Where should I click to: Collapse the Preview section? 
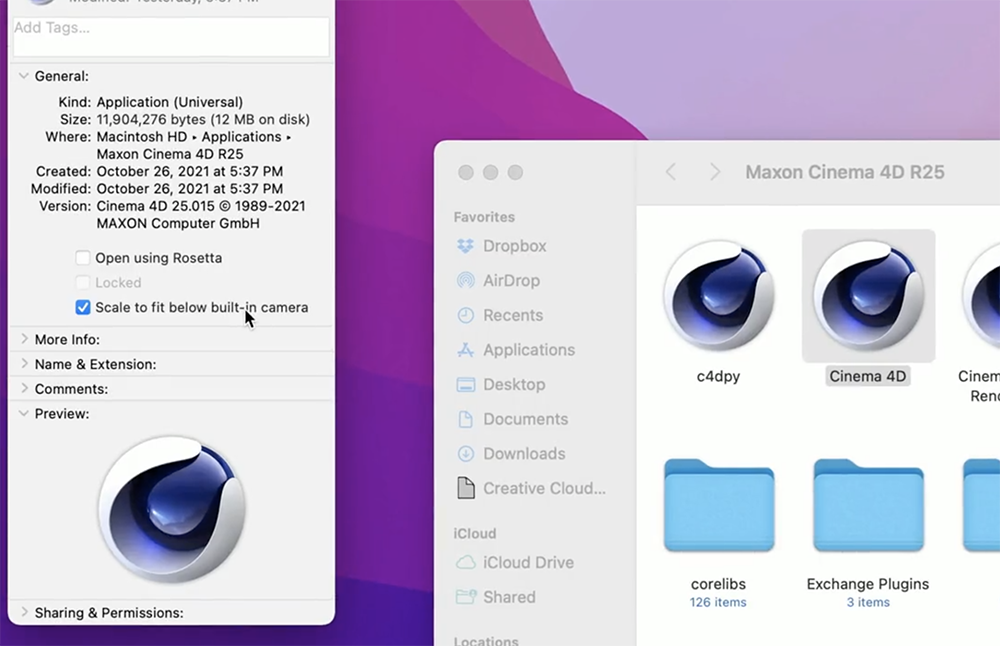click(24, 413)
